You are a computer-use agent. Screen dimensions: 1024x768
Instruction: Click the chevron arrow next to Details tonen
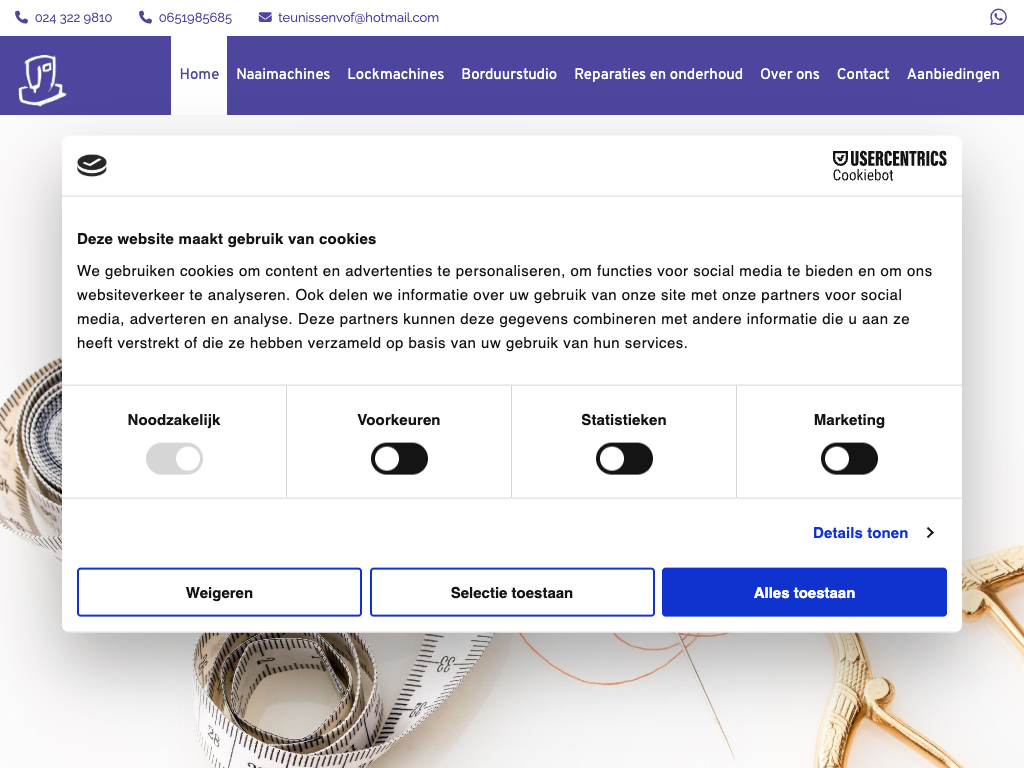coord(930,533)
